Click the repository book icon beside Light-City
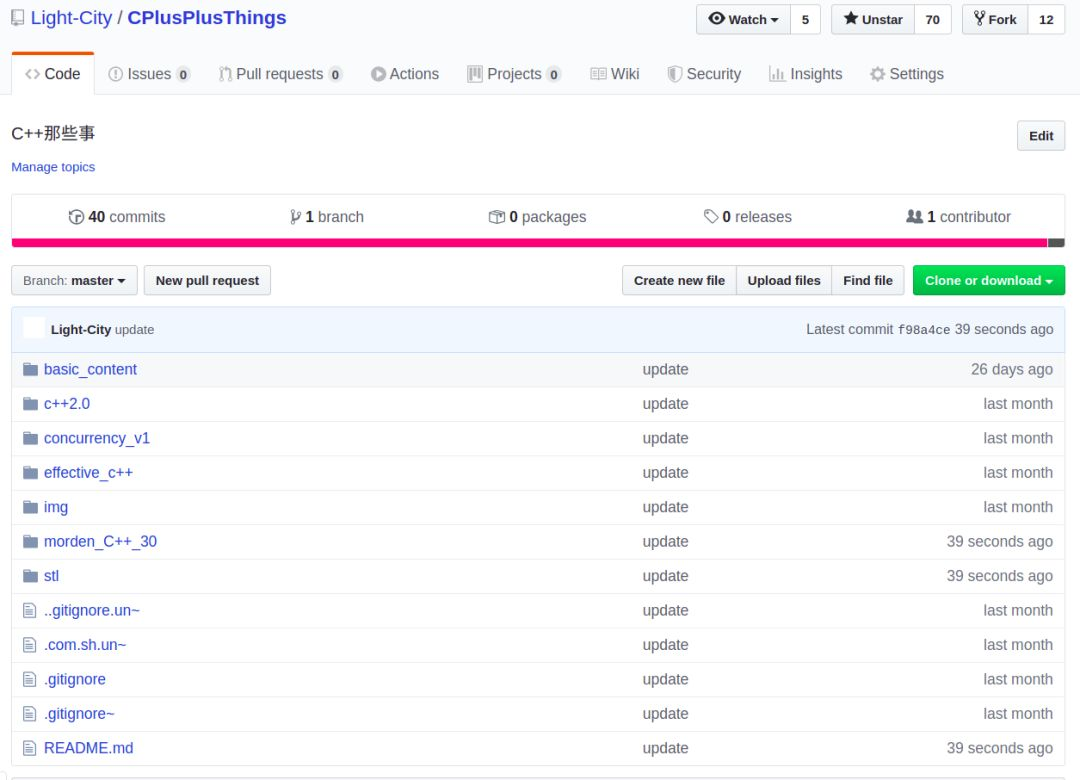Viewport: 1080px width, 780px height. tap(17, 18)
